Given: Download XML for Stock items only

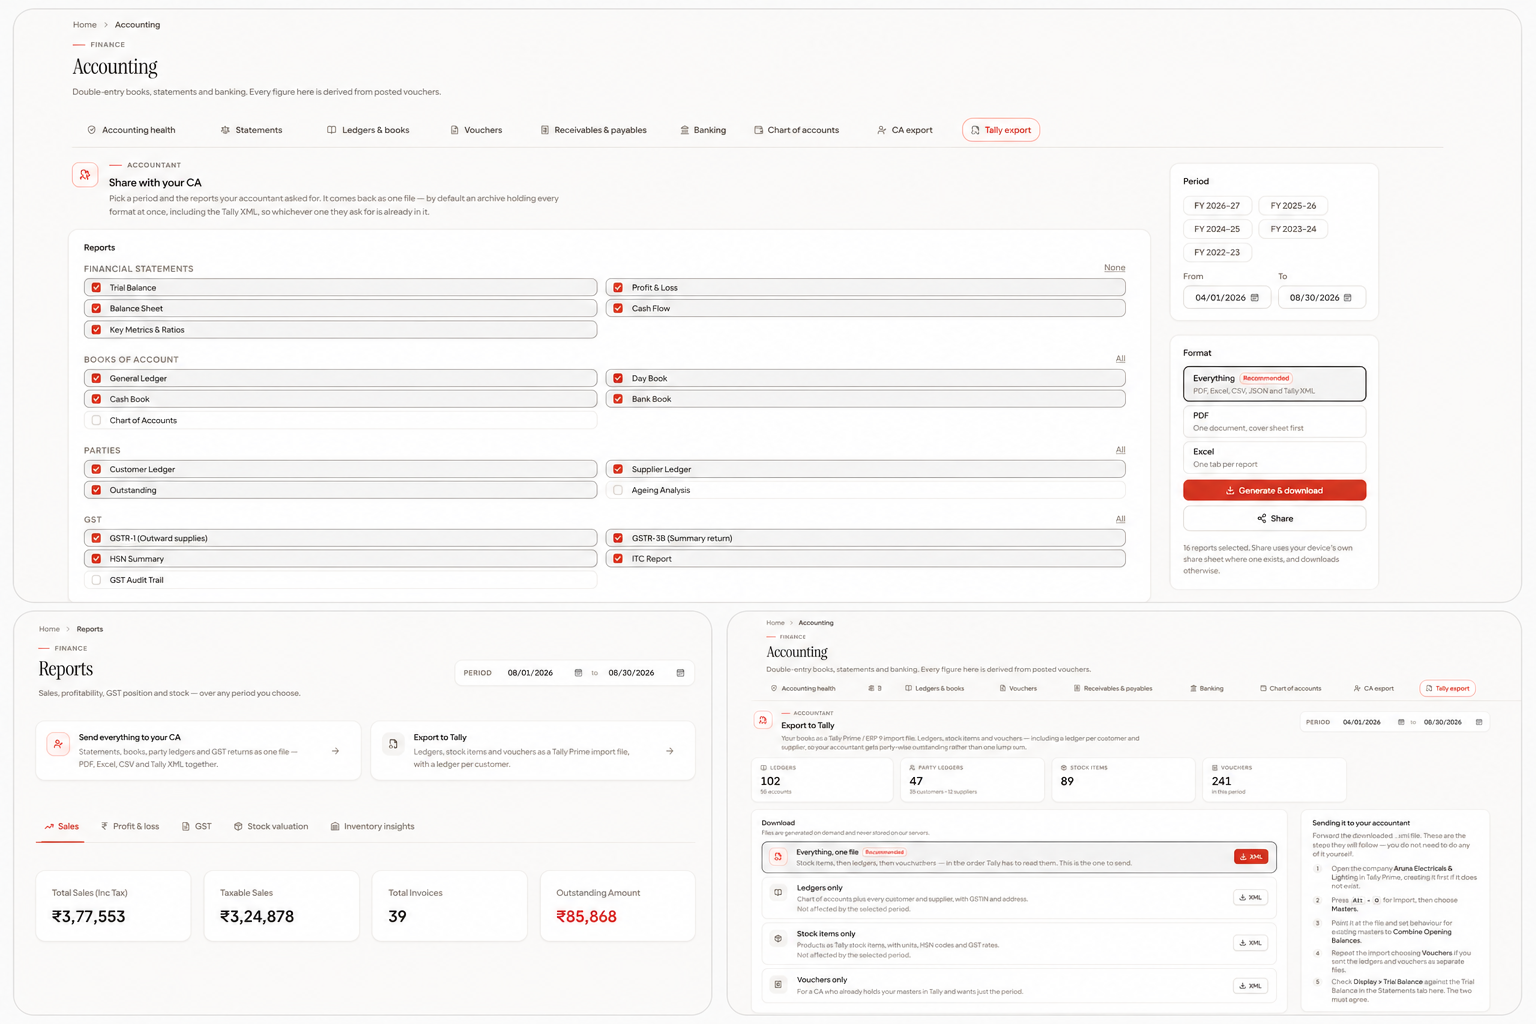Looking at the screenshot, I should (1250, 943).
